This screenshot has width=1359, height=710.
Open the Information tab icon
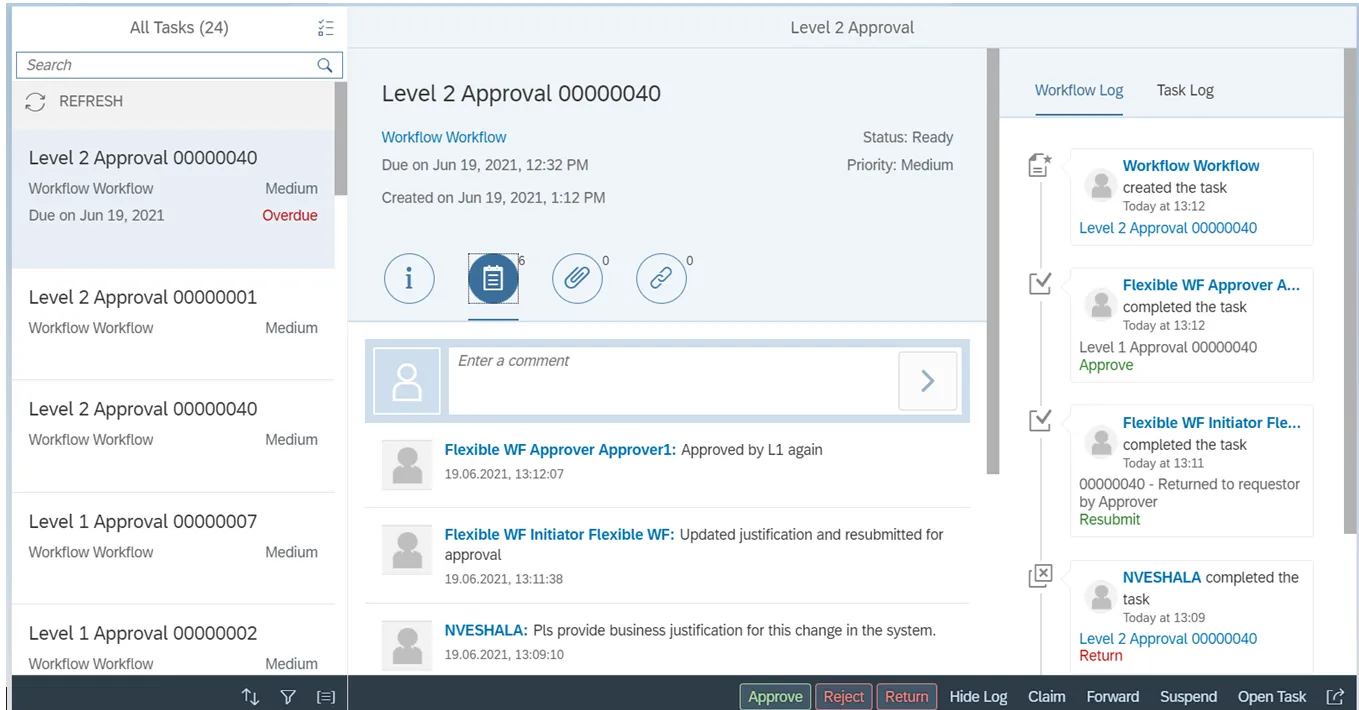tap(408, 278)
